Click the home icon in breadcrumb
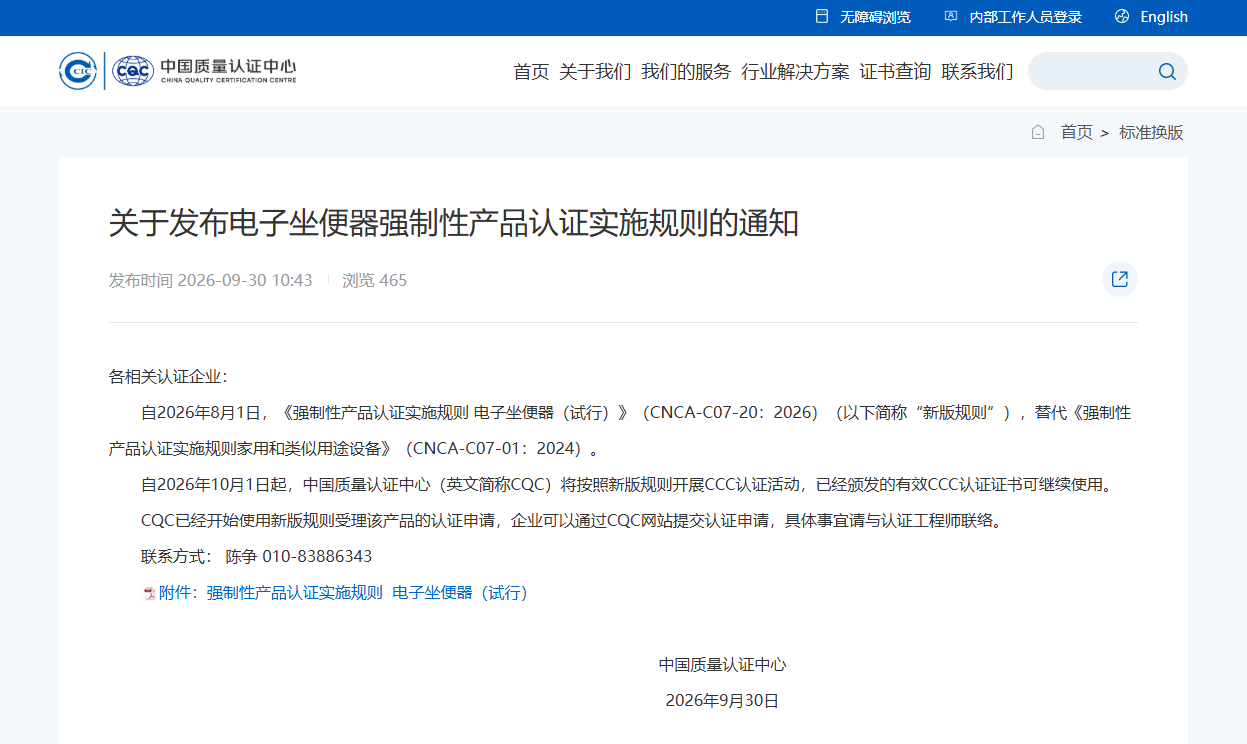 [x=1038, y=132]
